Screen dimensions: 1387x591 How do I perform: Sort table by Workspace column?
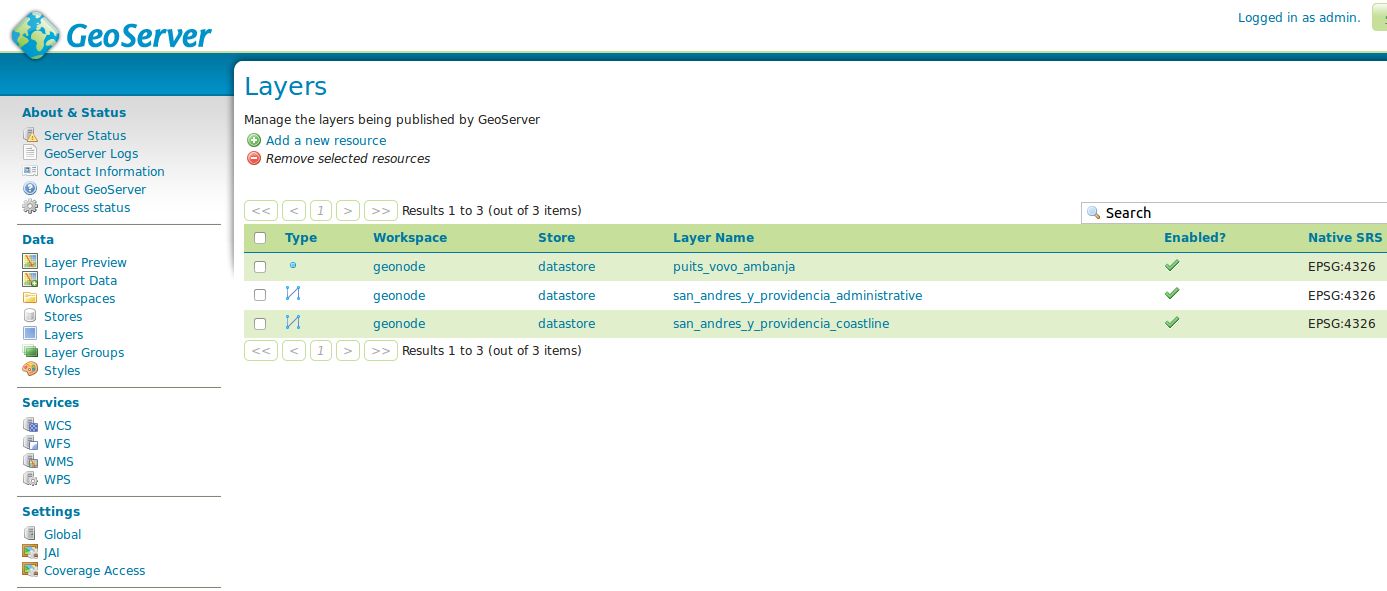point(410,238)
